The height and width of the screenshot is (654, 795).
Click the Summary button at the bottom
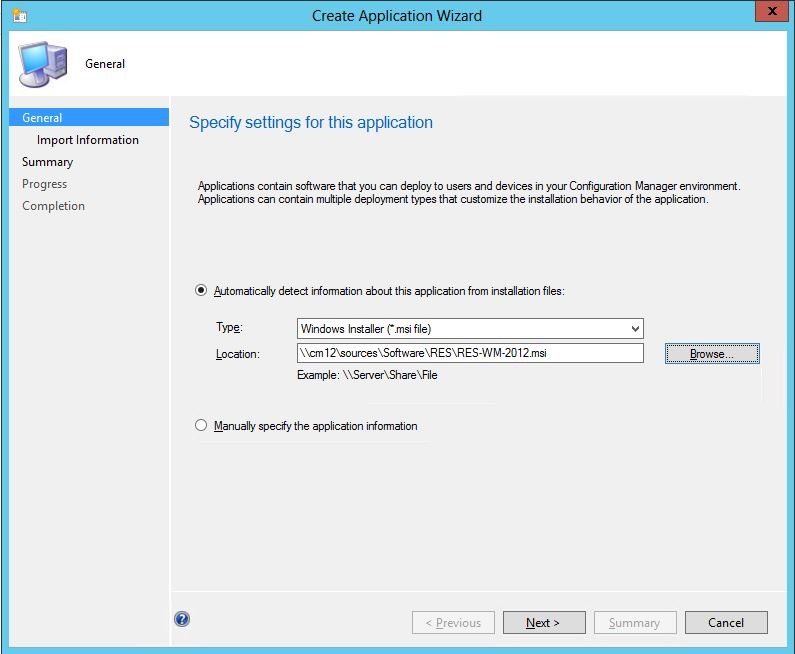tap(635, 623)
